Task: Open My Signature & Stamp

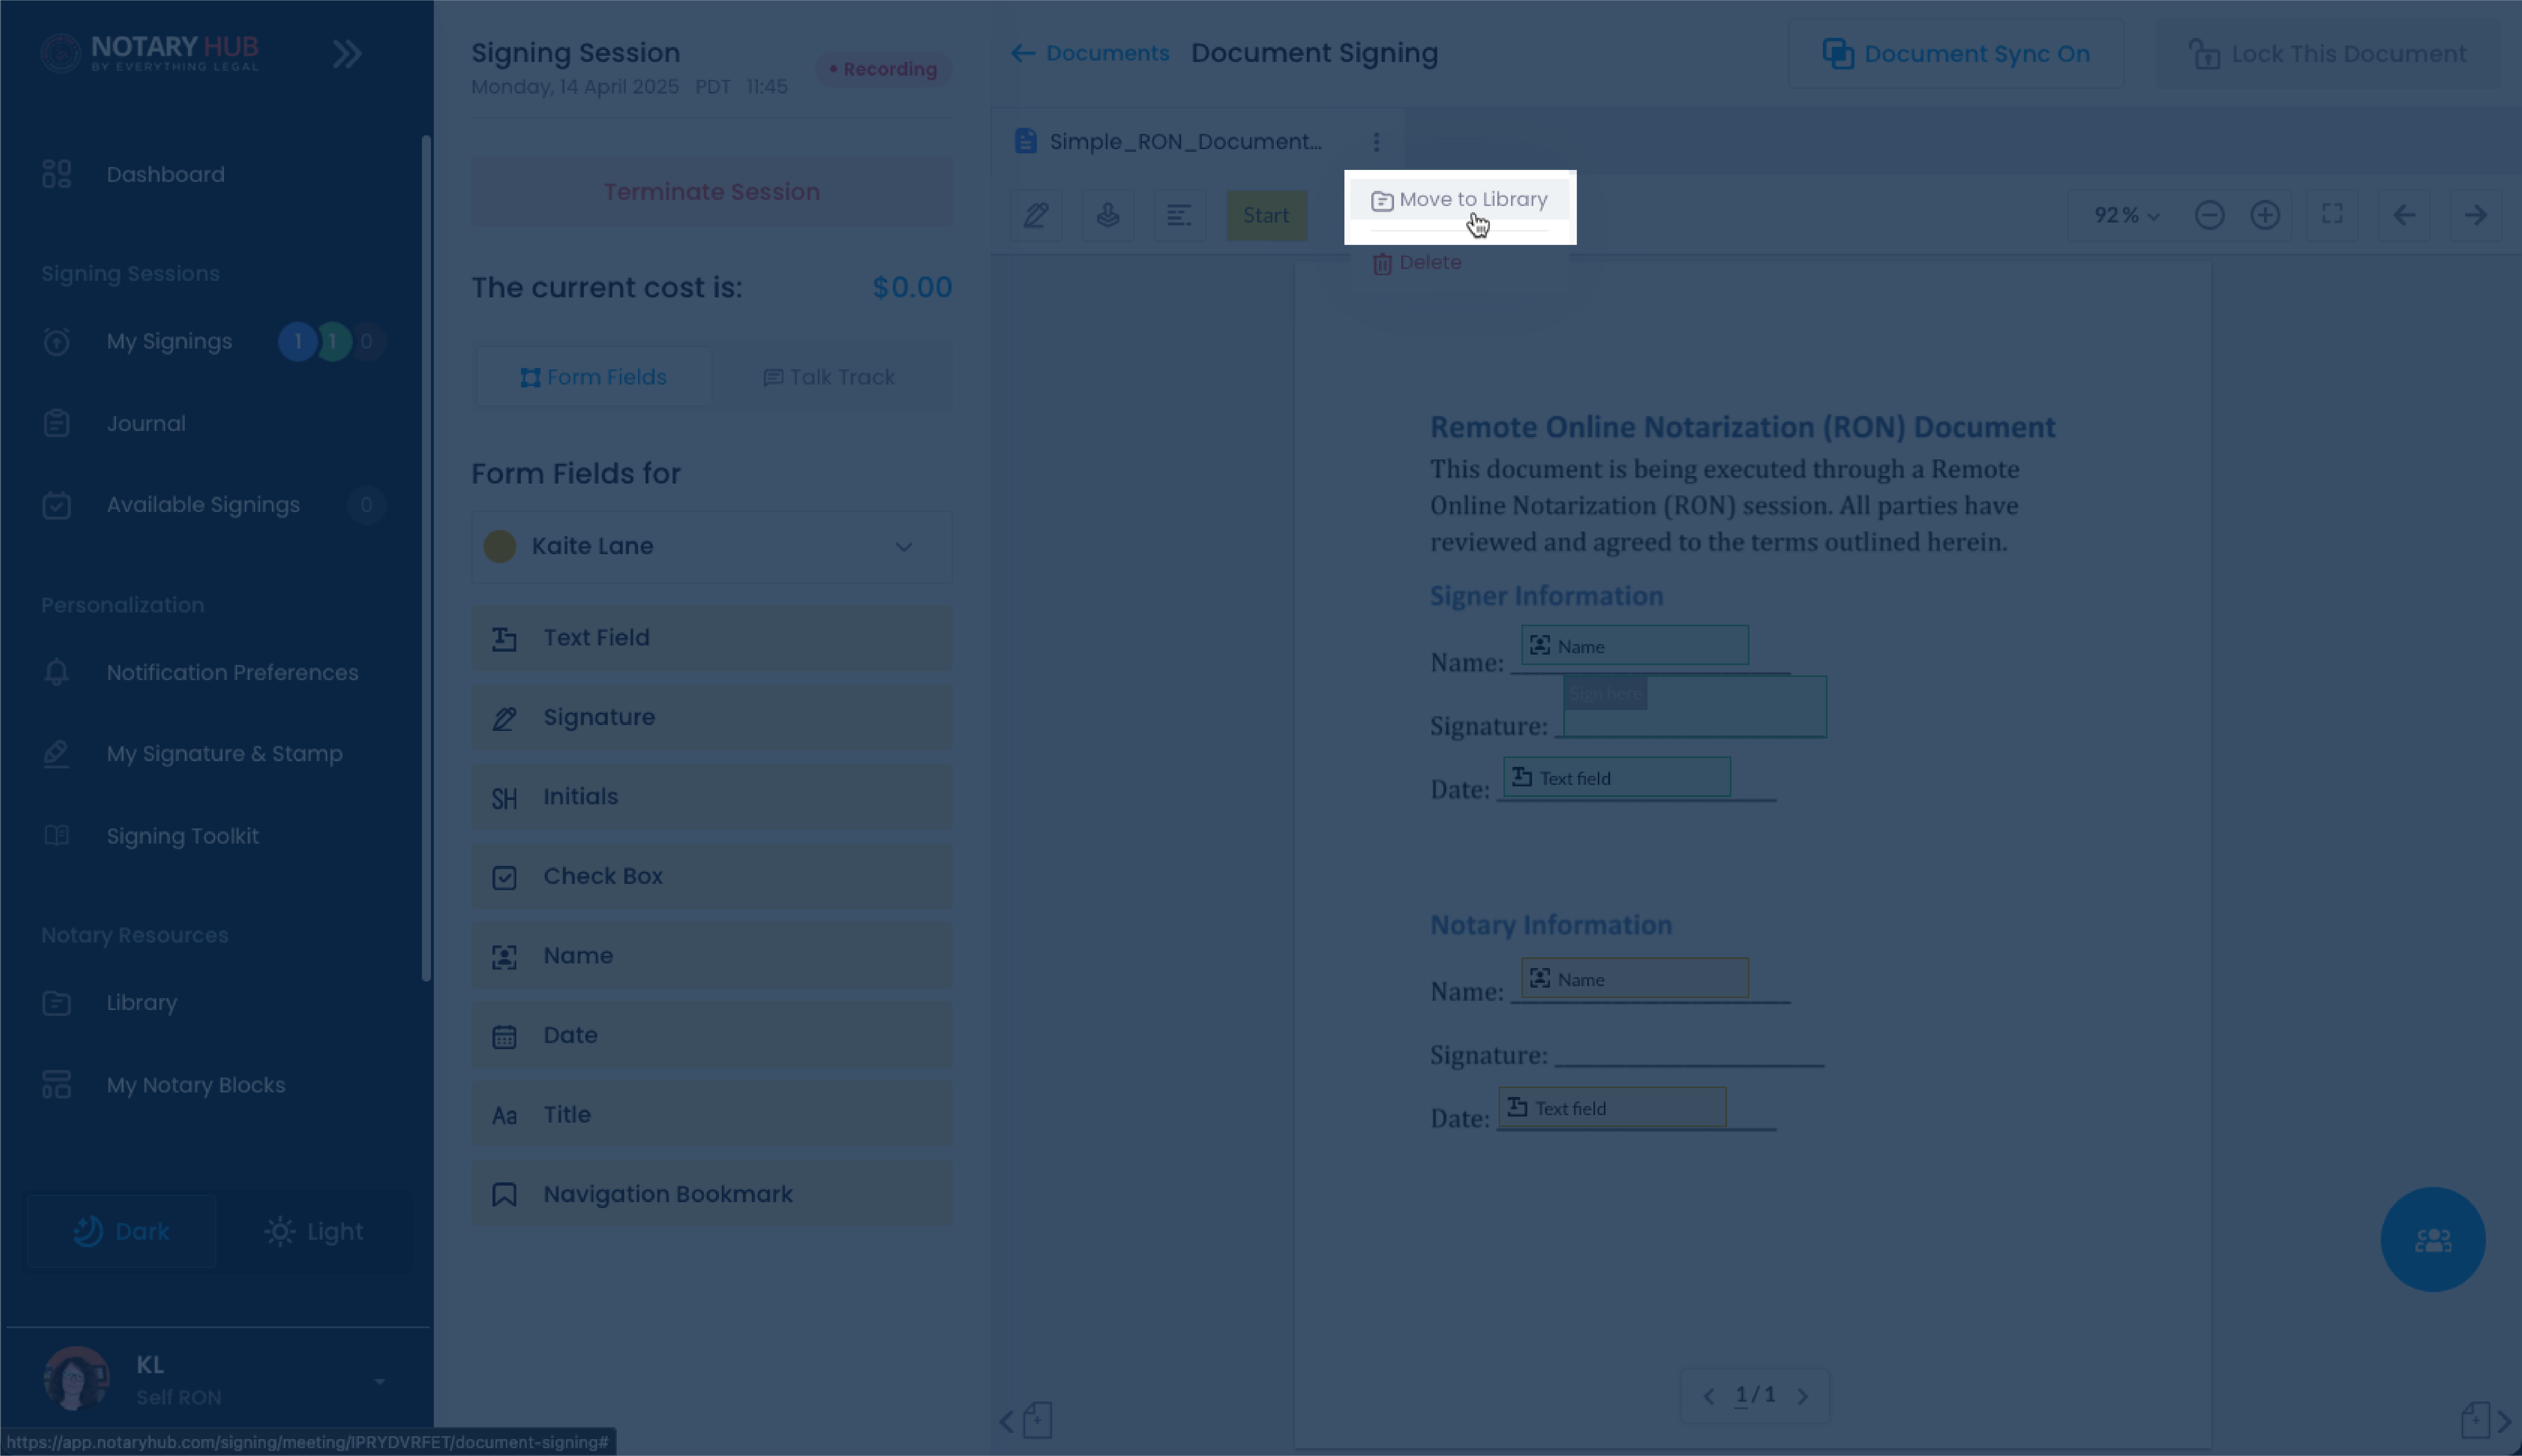Action: coord(224,754)
